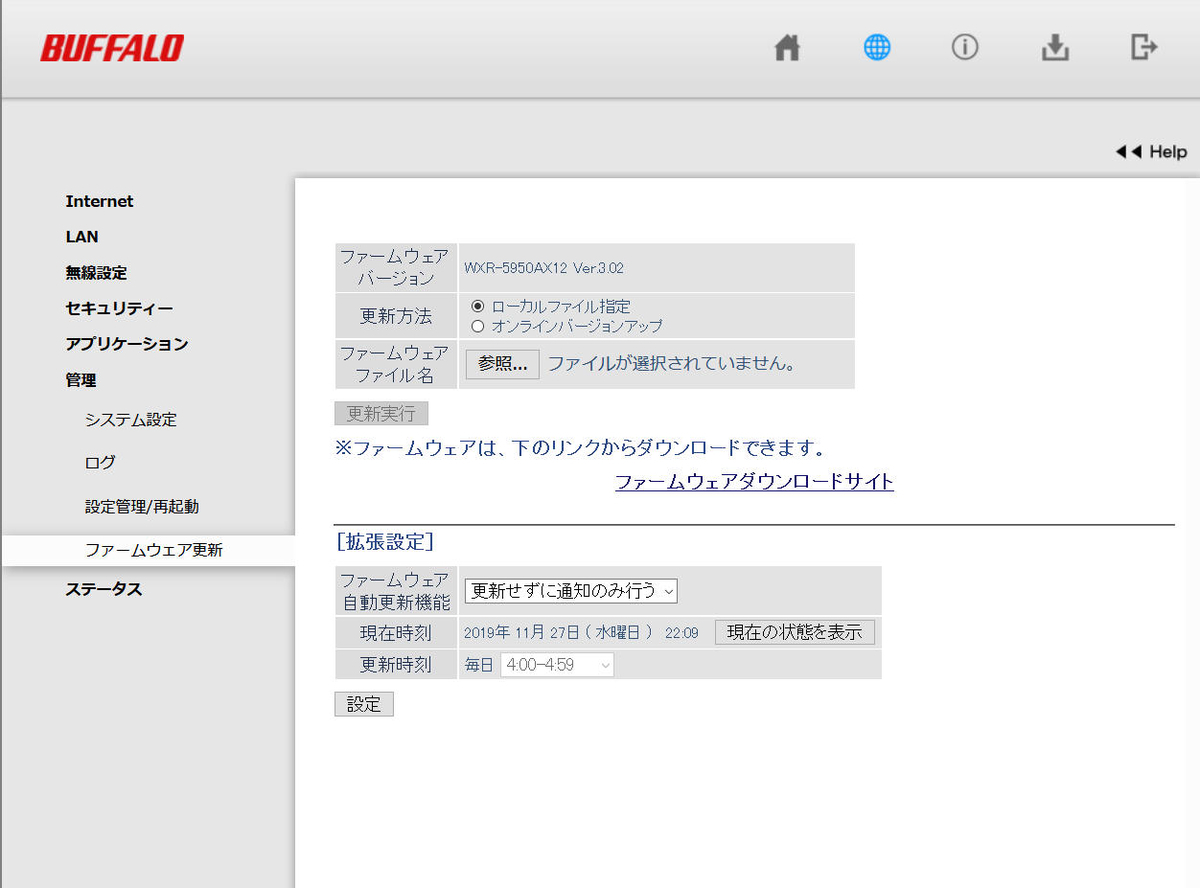Open the download tray icon
The width and height of the screenshot is (1200, 888).
(x=1055, y=48)
